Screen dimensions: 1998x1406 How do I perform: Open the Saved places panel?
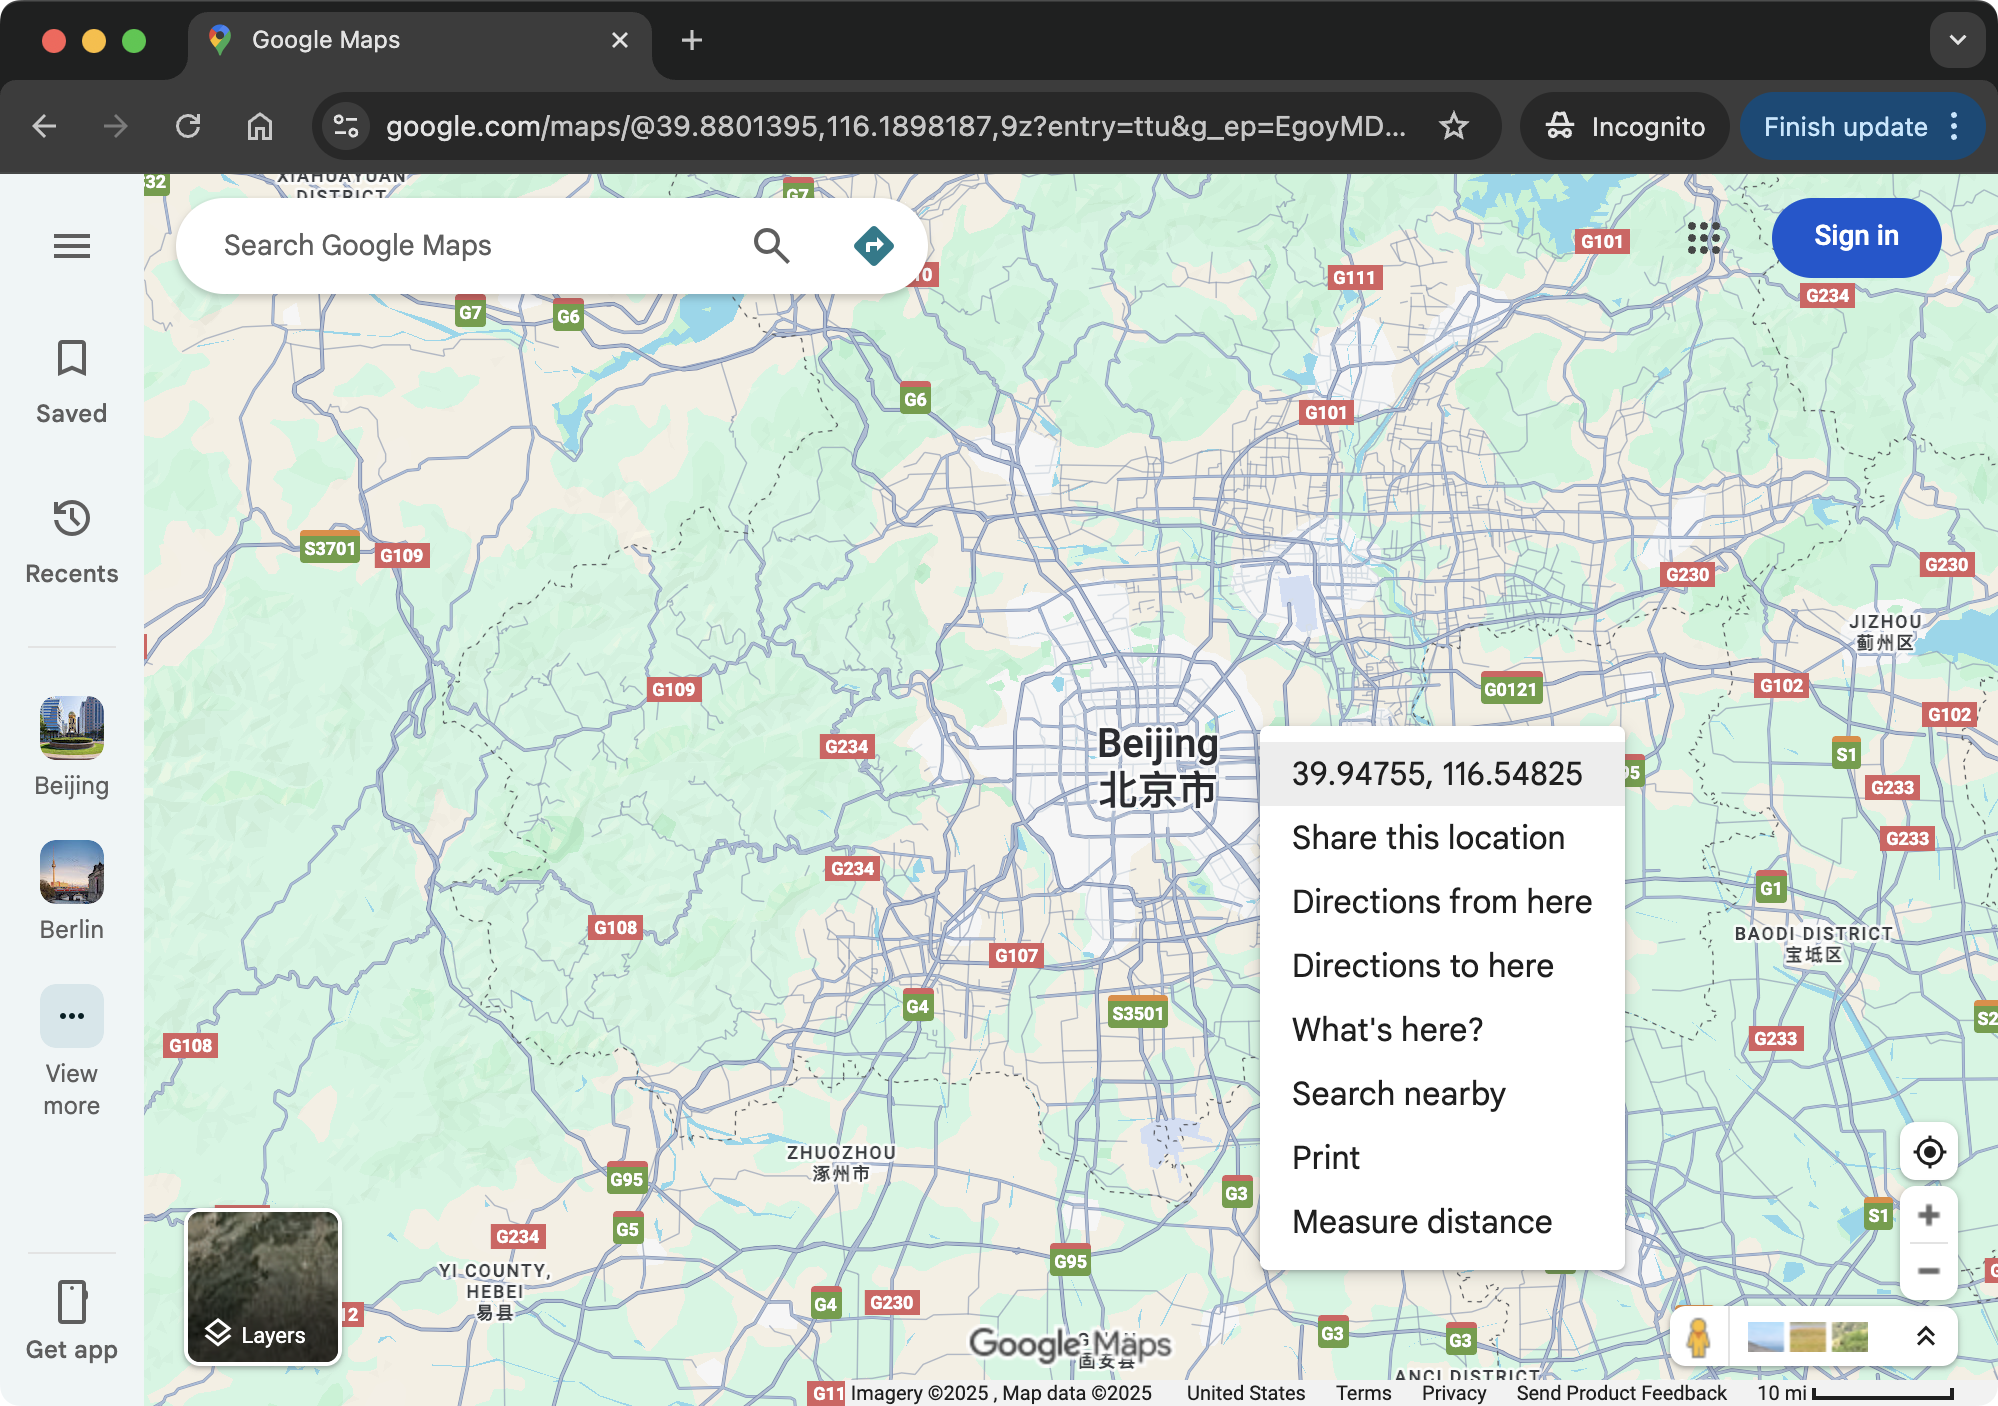click(x=71, y=380)
